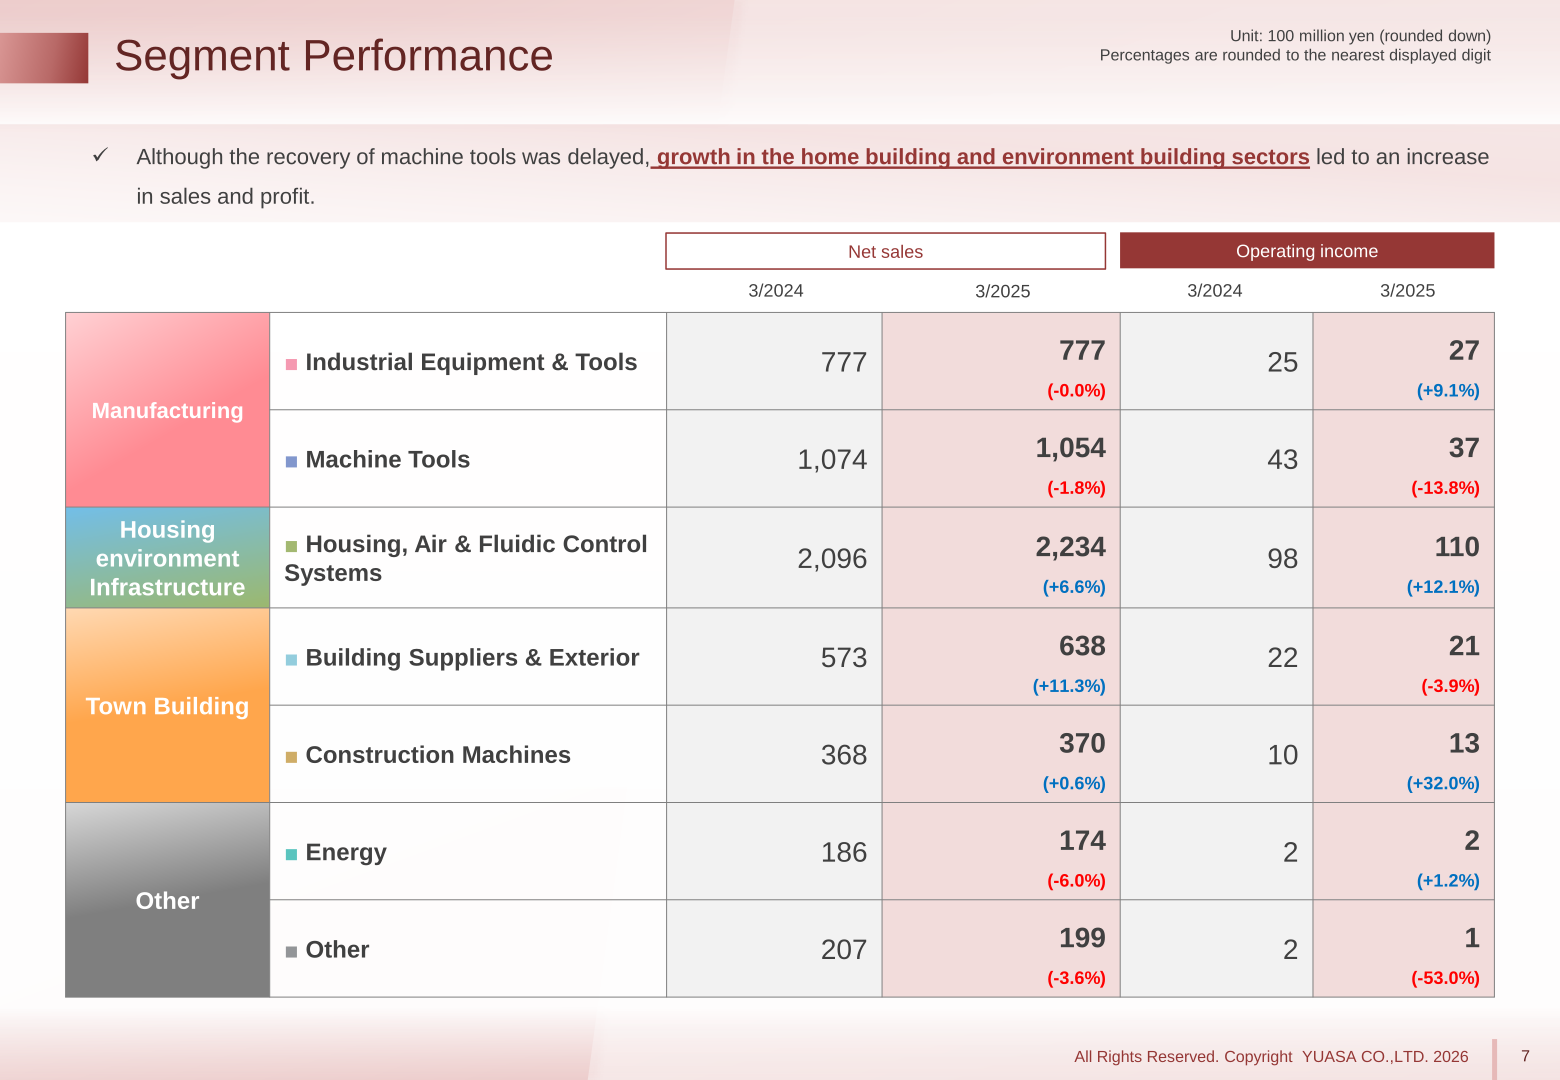Viewport: 1560px width, 1080px height.
Task: Click the 'Construction Machines' row label
Action: 438,755
